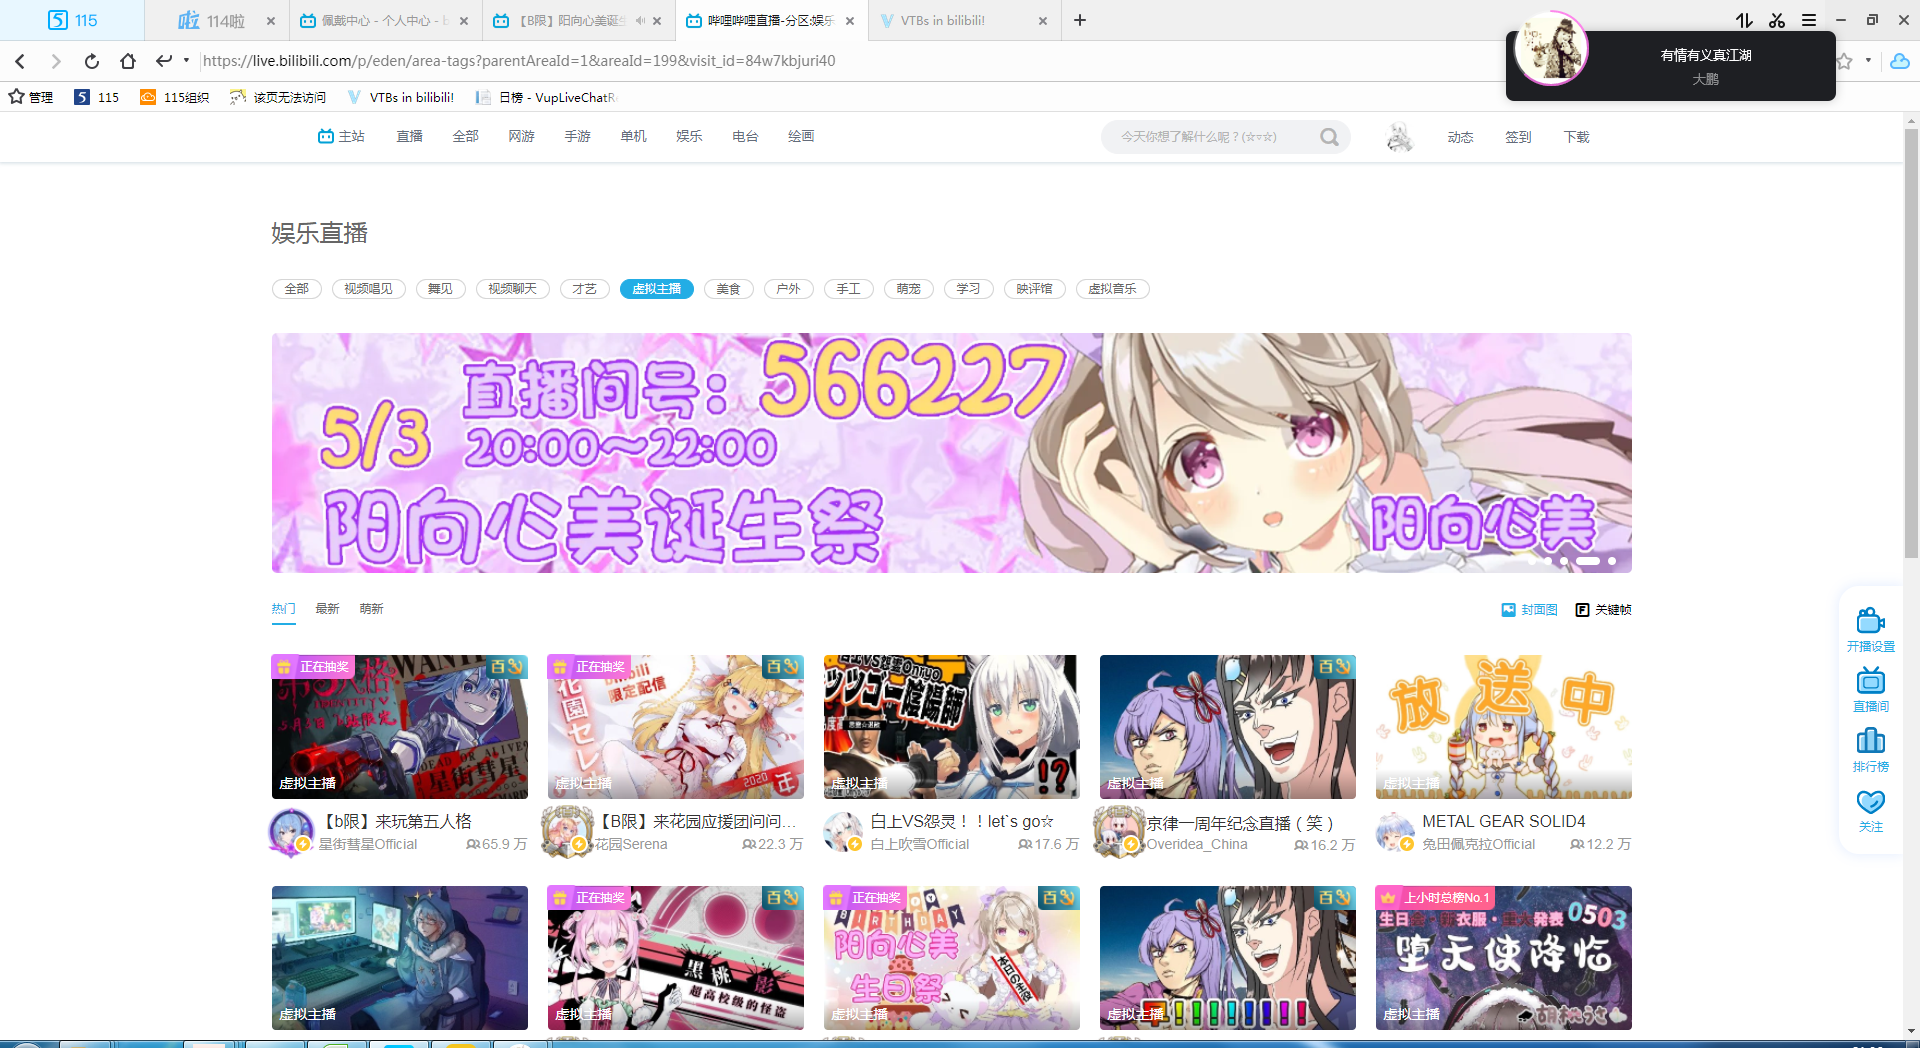Select the 最新 sorting tab
This screenshot has width=1920, height=1048.
(x=327, y=609)
